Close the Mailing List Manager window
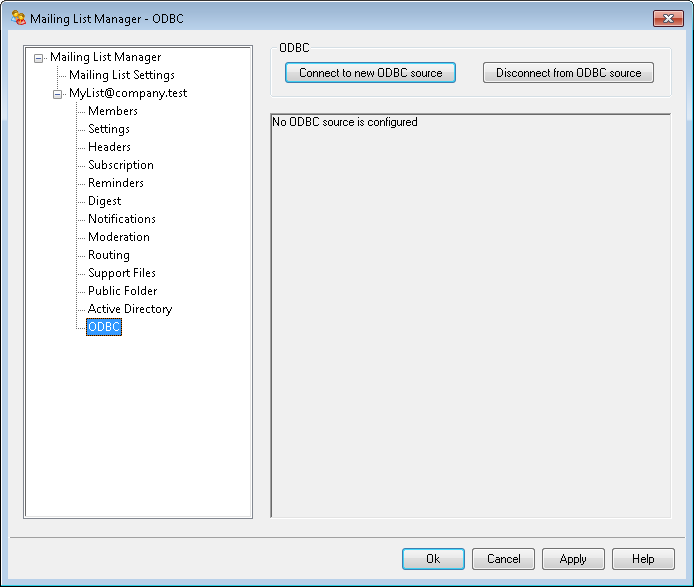Viewport: 694px width, 587px height. tap(667, 18)
